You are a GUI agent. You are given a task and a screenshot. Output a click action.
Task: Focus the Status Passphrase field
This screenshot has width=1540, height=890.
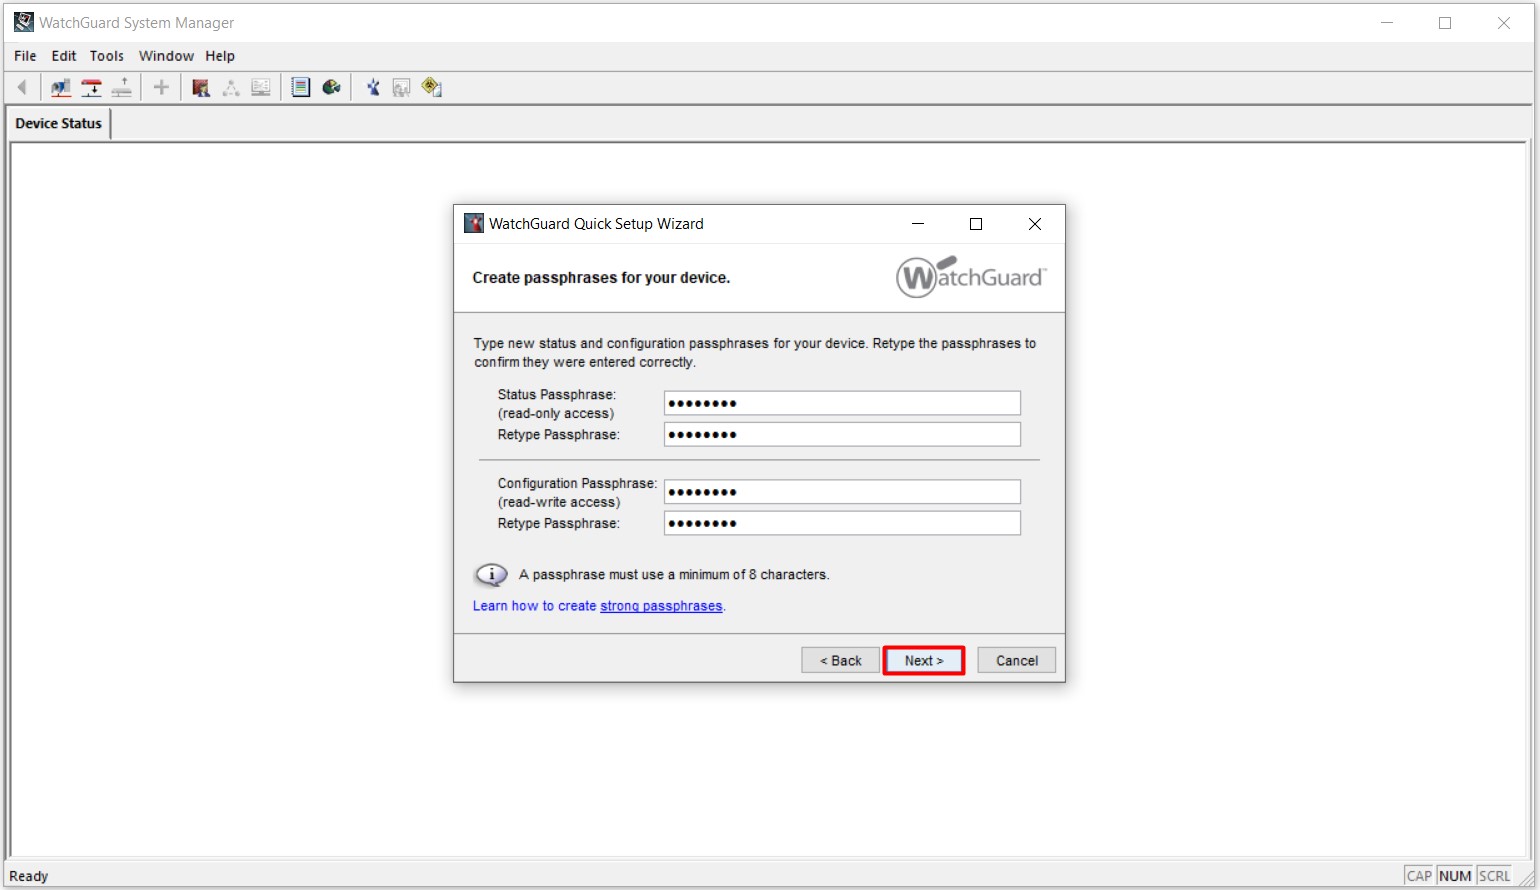[x=842, y=403]
